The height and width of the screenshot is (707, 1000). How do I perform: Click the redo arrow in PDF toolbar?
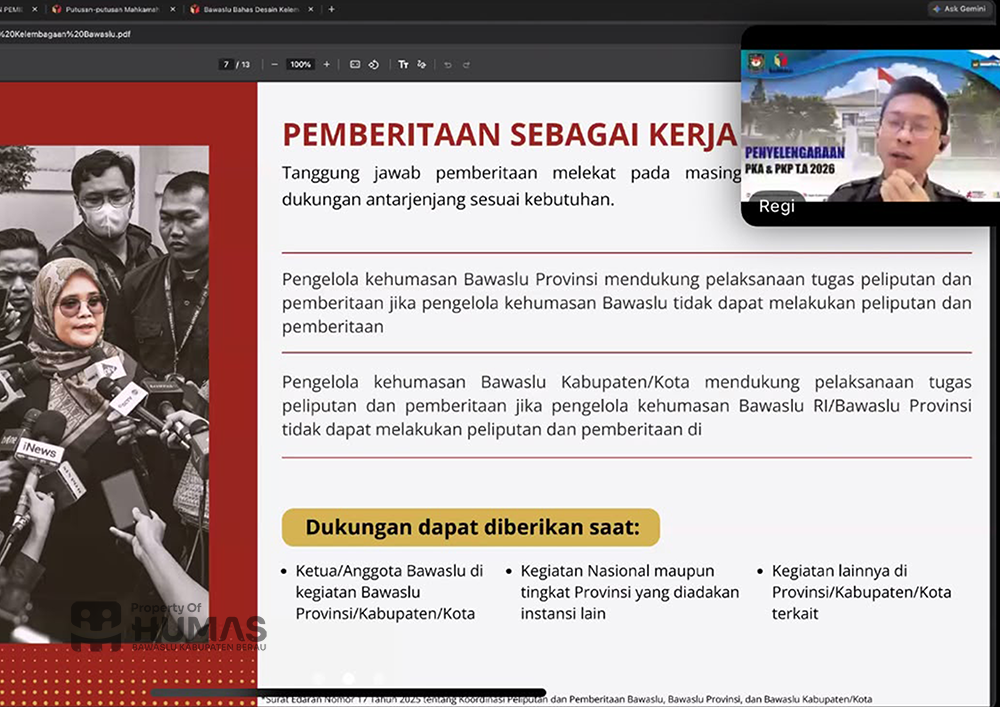pos(466,64)
